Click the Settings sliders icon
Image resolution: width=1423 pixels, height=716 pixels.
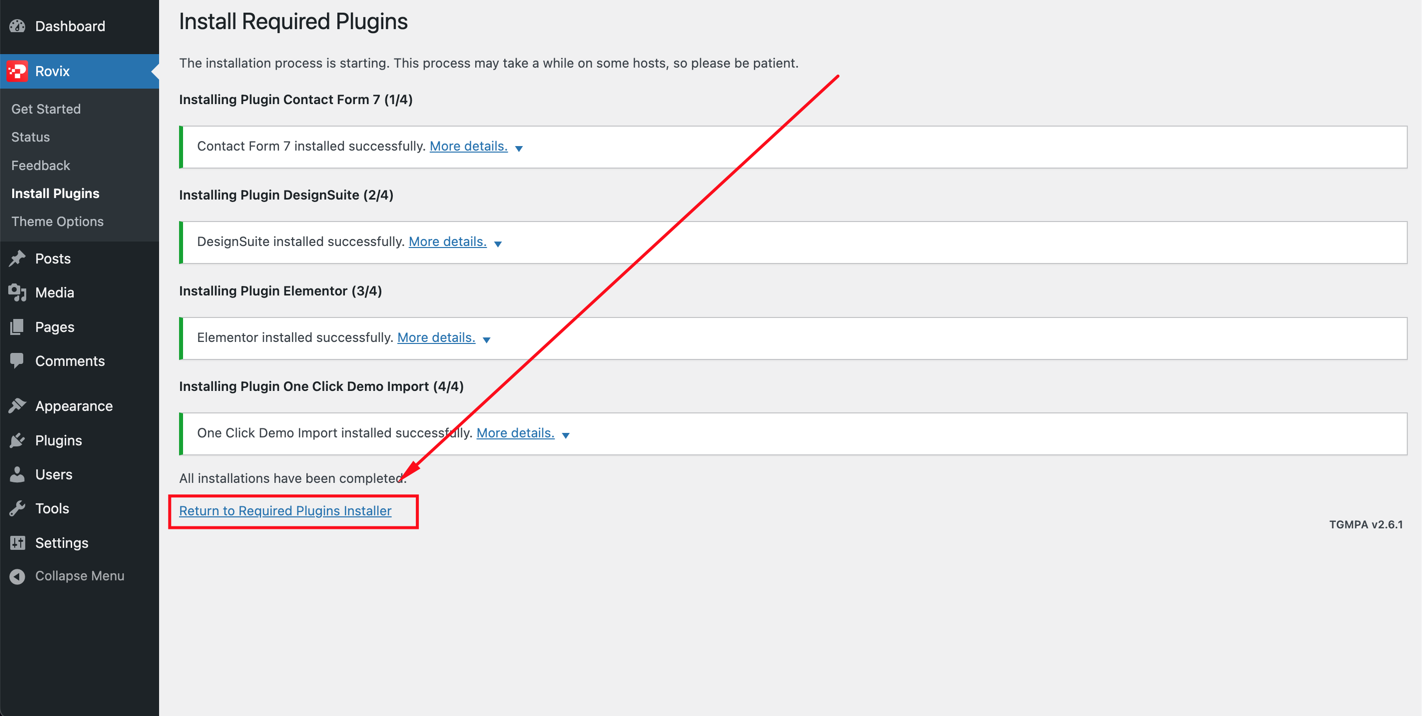(17, 543)
